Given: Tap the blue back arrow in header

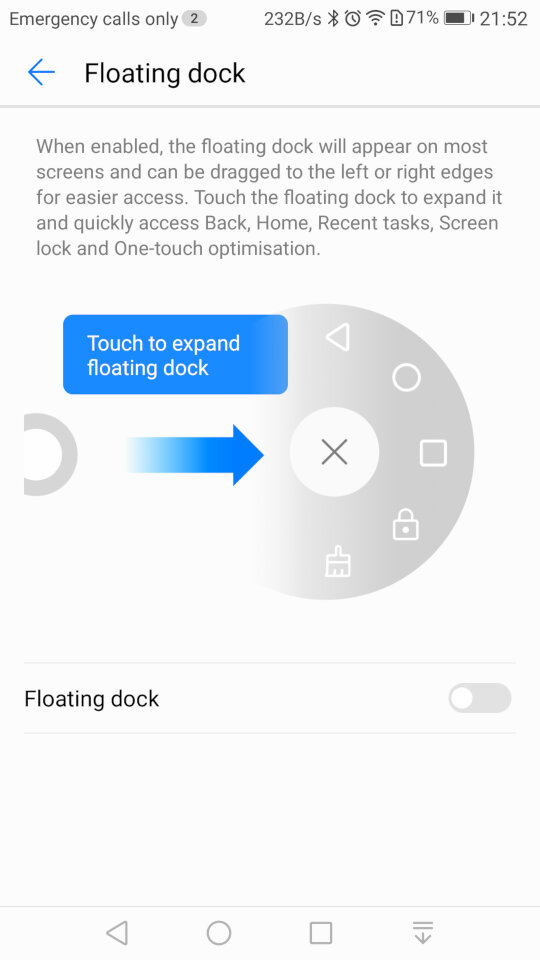Looking at the screenshot, I should (42, 73).
